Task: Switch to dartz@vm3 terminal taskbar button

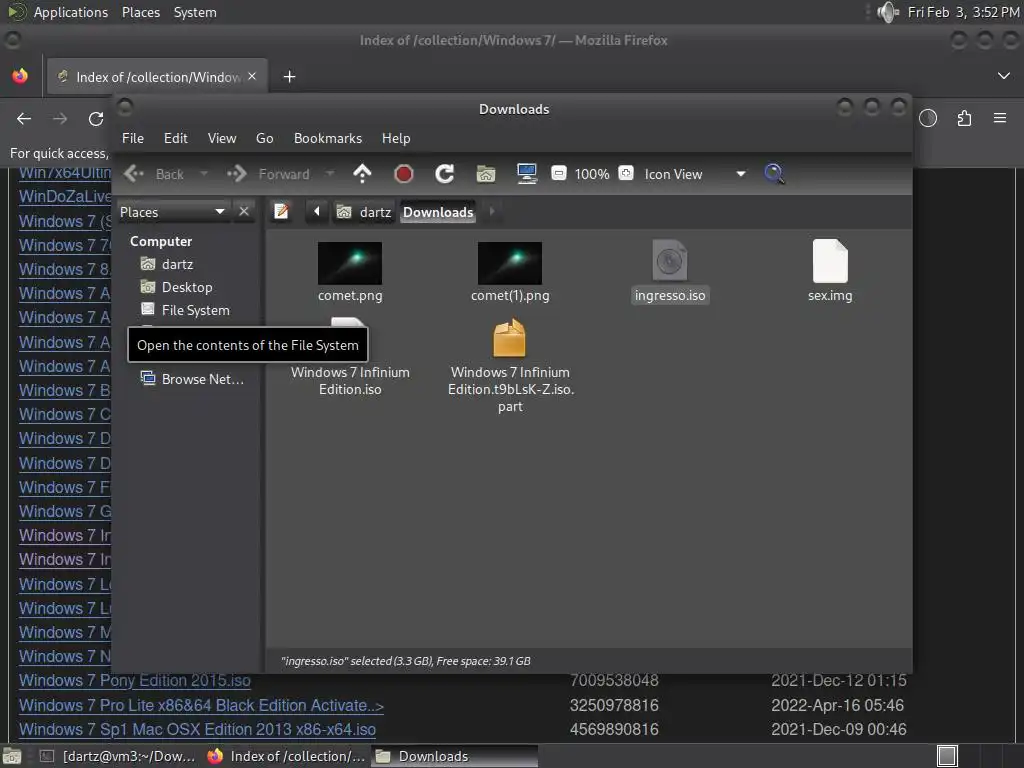Action: click(118, 756)
